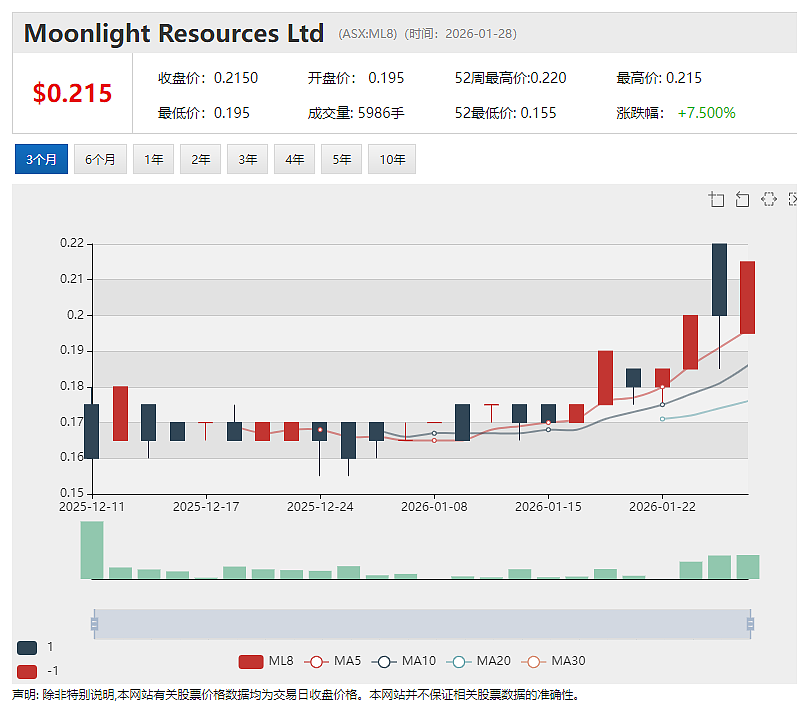Click the 2026-01-28 date in header

click(x=478, y=34)
